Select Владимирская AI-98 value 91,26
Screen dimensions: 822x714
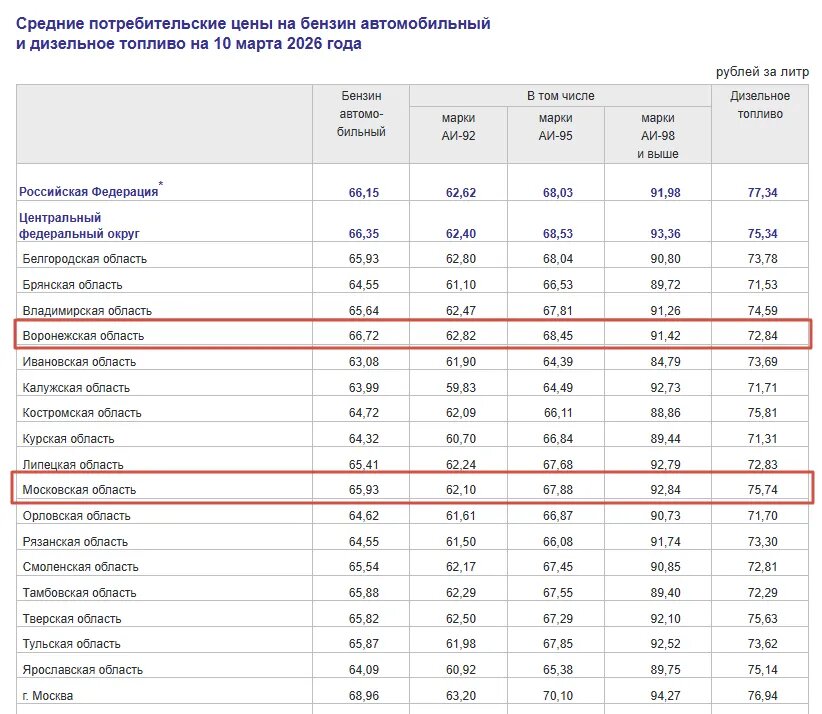[665, 311]
